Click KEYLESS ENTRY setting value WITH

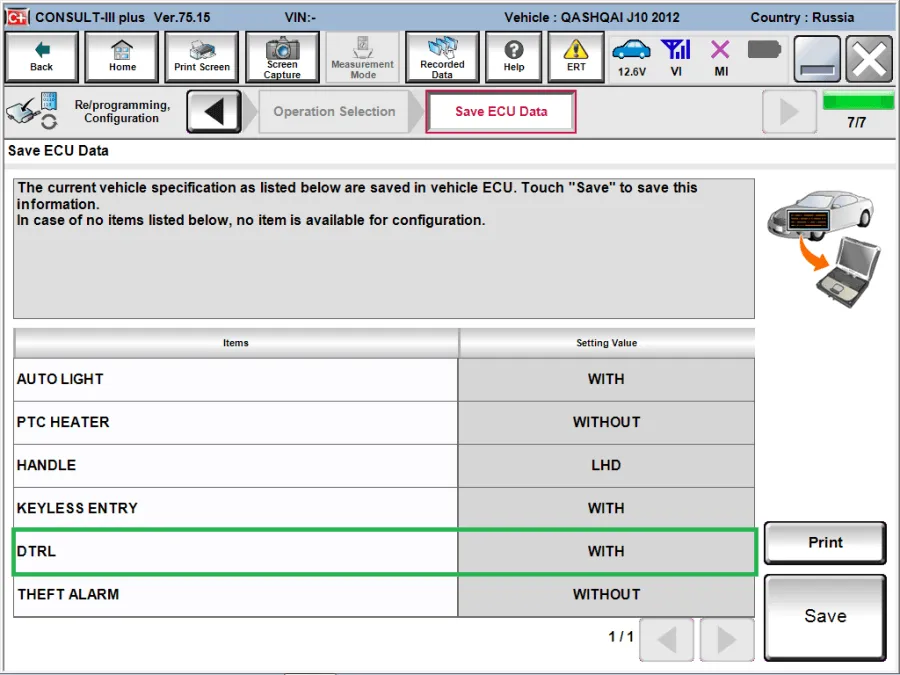point(606,509)
